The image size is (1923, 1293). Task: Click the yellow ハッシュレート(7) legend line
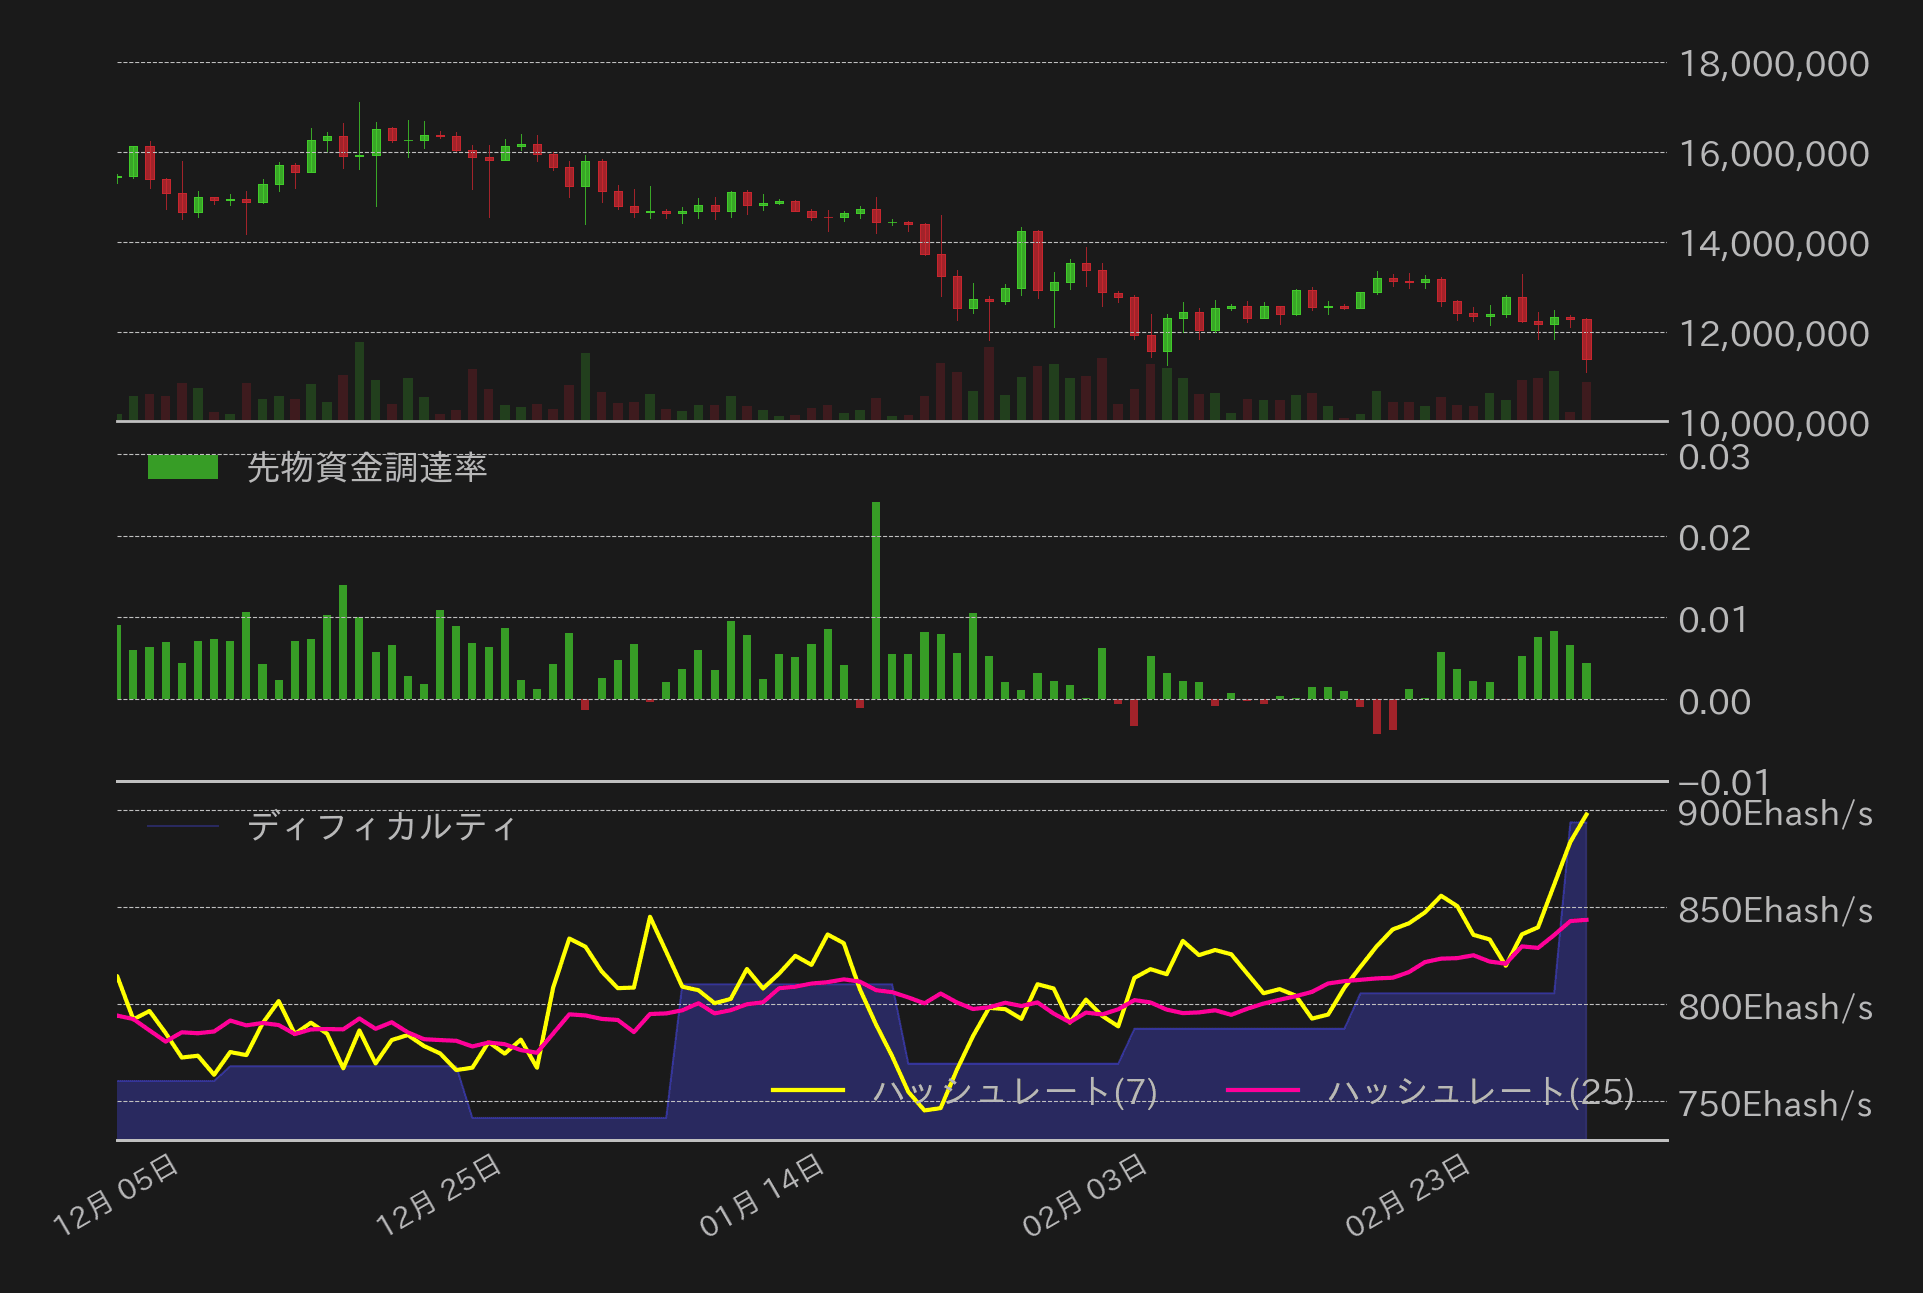[x=808, y=1090]
